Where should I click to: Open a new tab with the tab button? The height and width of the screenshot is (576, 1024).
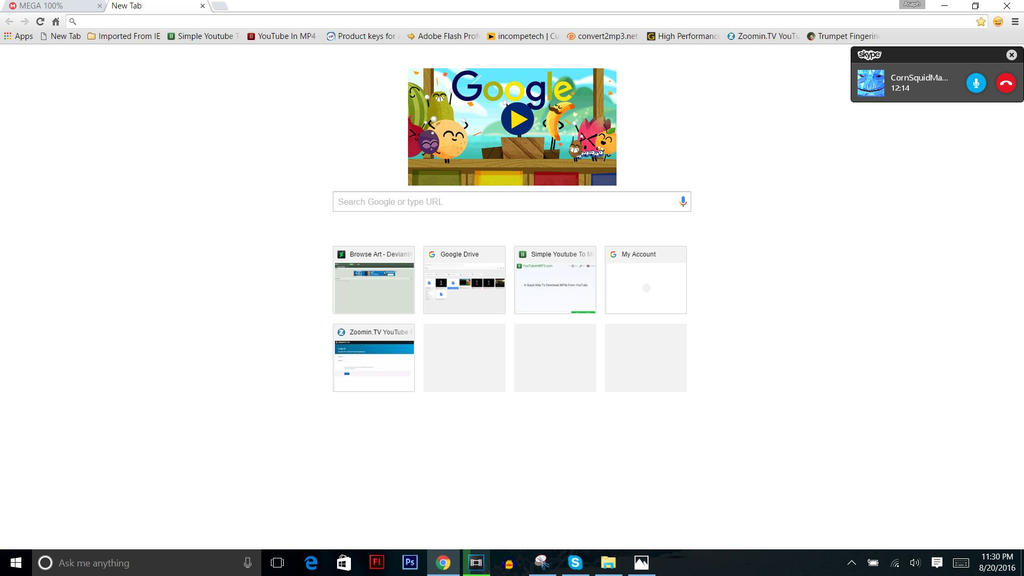click(x=219, y=6)
